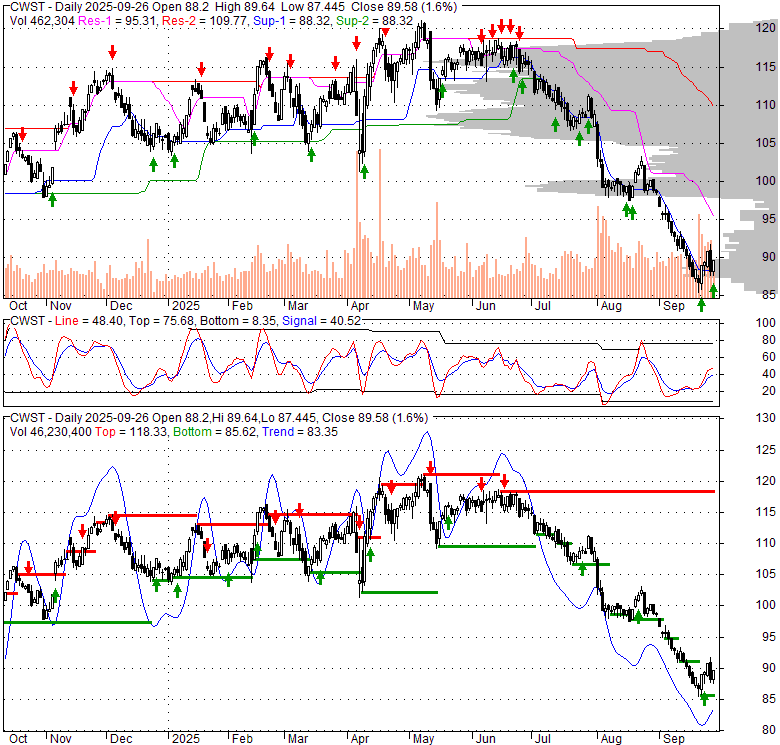780x745 pixels.
Task: Click the May label under top chart
Action: (x=423, y=306)
